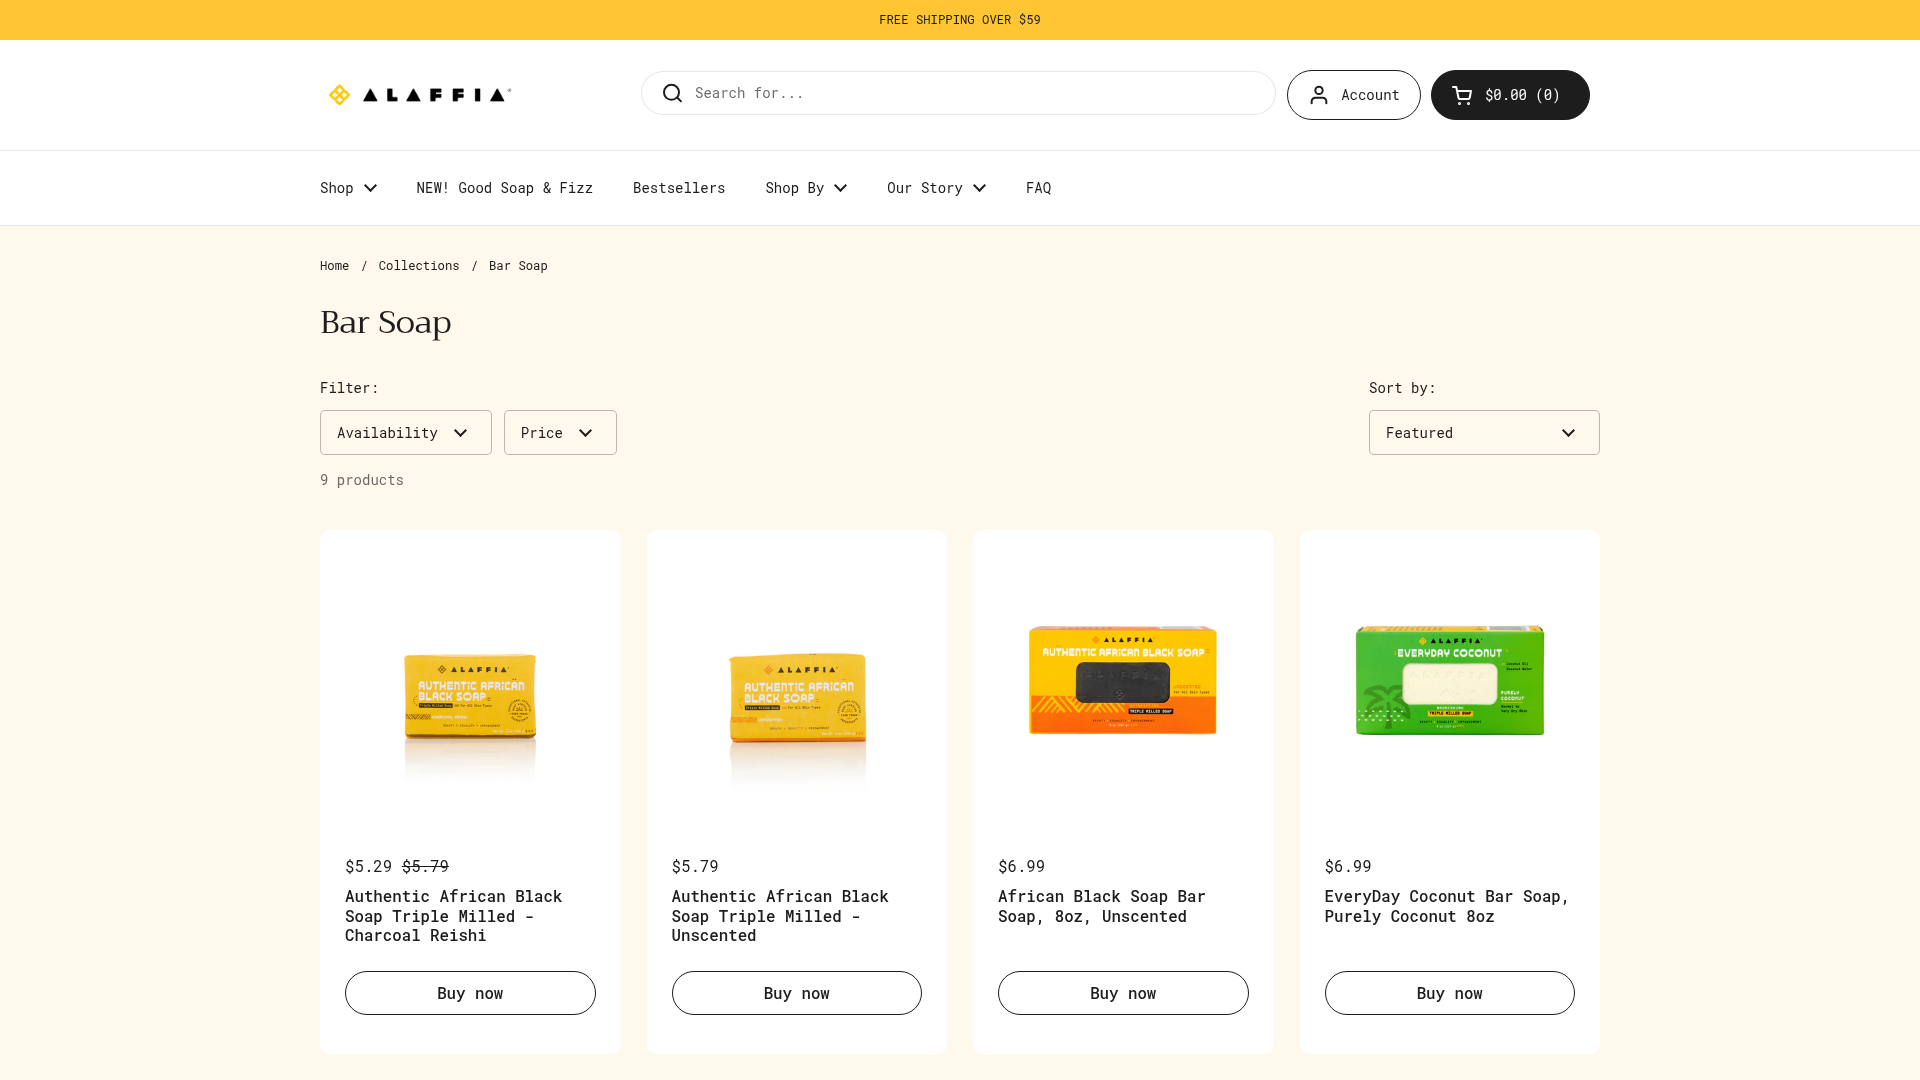Open NEW! Good Soap & Fizz
The image size is (1920, 1080).
(x=504, y=188)
